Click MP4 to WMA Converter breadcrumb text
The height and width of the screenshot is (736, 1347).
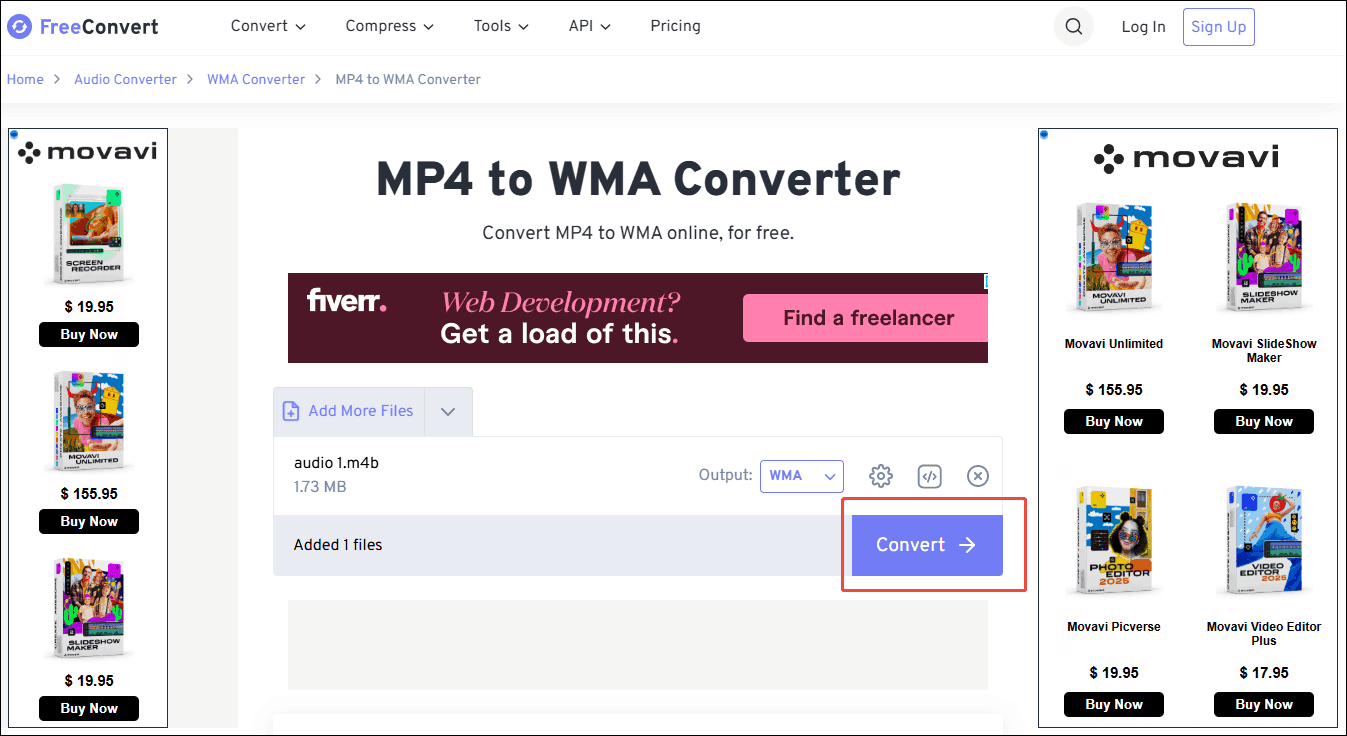click(x=408, y=79)
